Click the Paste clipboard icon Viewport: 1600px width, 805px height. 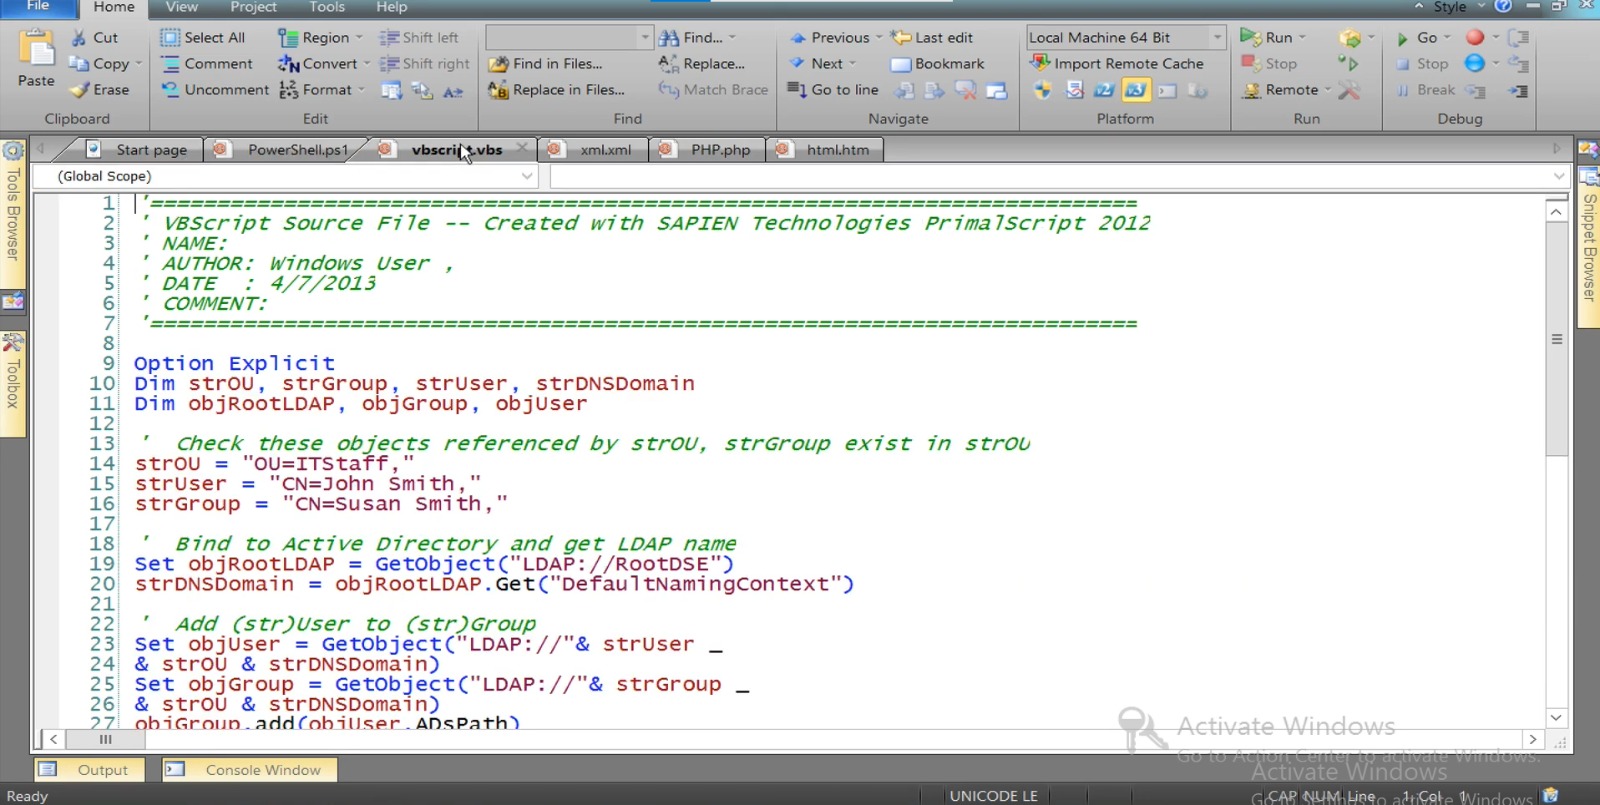(36, 49)
